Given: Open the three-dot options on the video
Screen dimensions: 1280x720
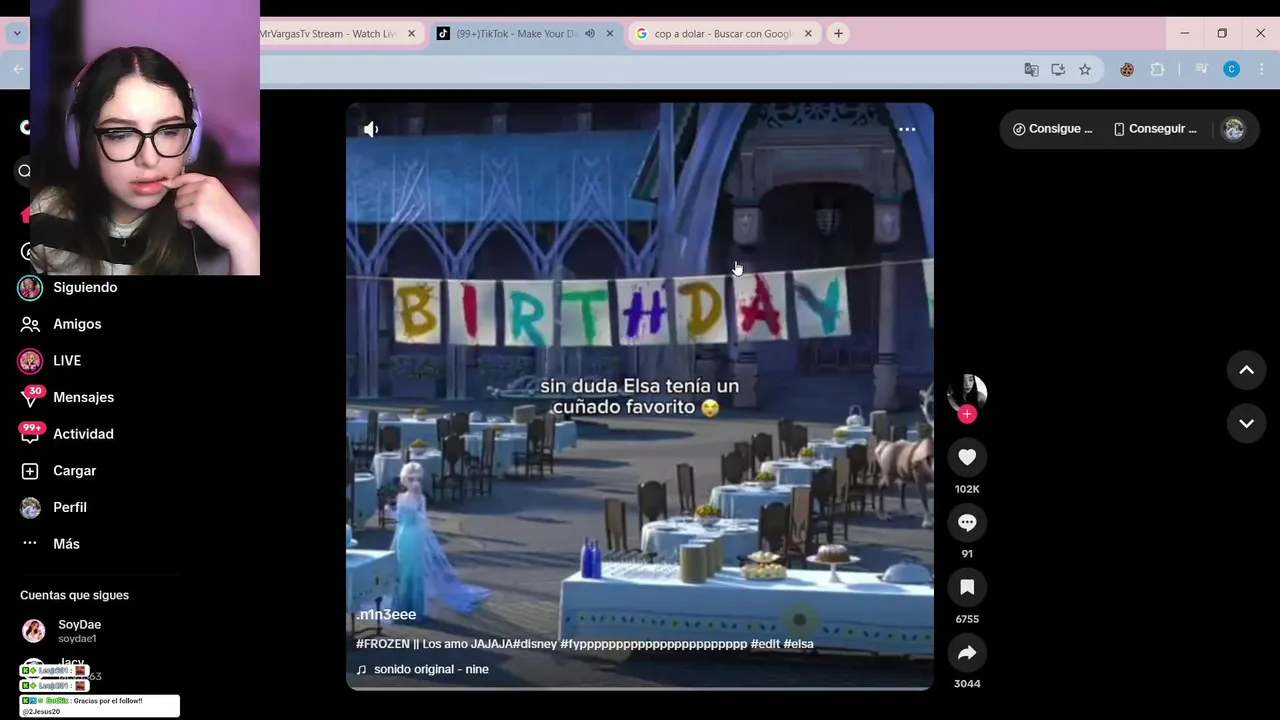Looking at the screenshot, I should tap(907, 129).
